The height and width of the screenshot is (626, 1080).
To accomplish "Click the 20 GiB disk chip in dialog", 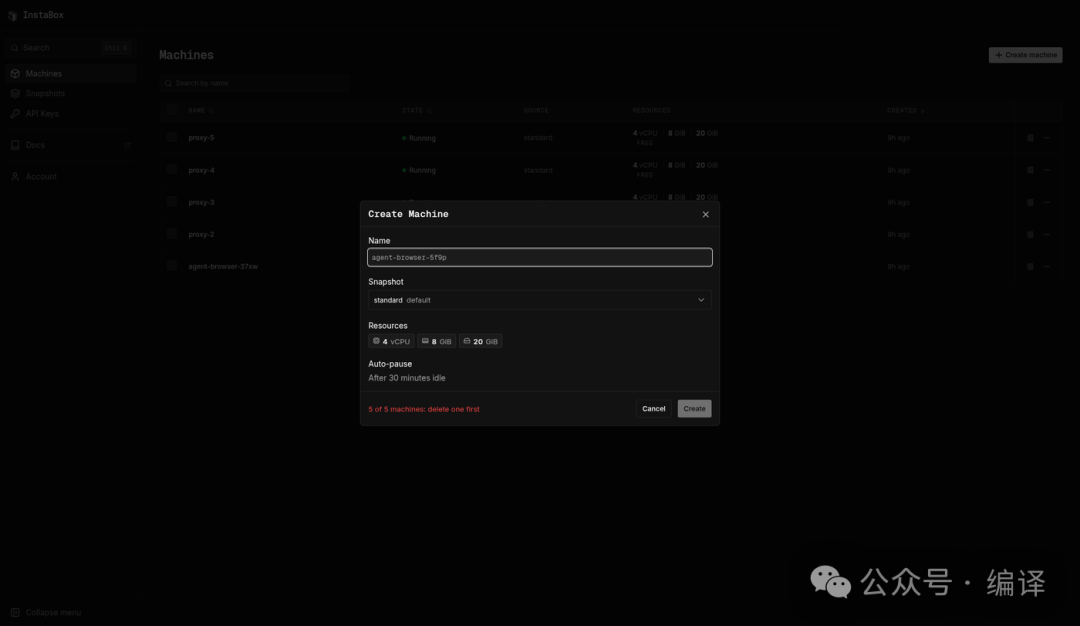I will (x=481, y=342).
